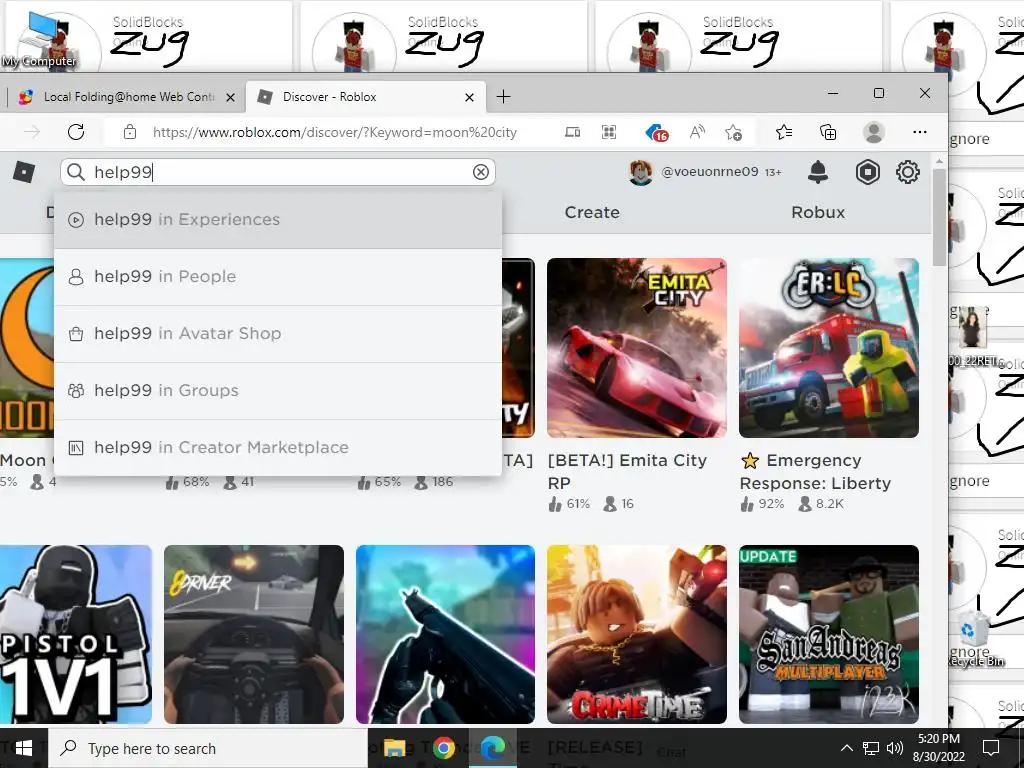
Task: Select the Edge taskbar icon
Action: point(493,748)
